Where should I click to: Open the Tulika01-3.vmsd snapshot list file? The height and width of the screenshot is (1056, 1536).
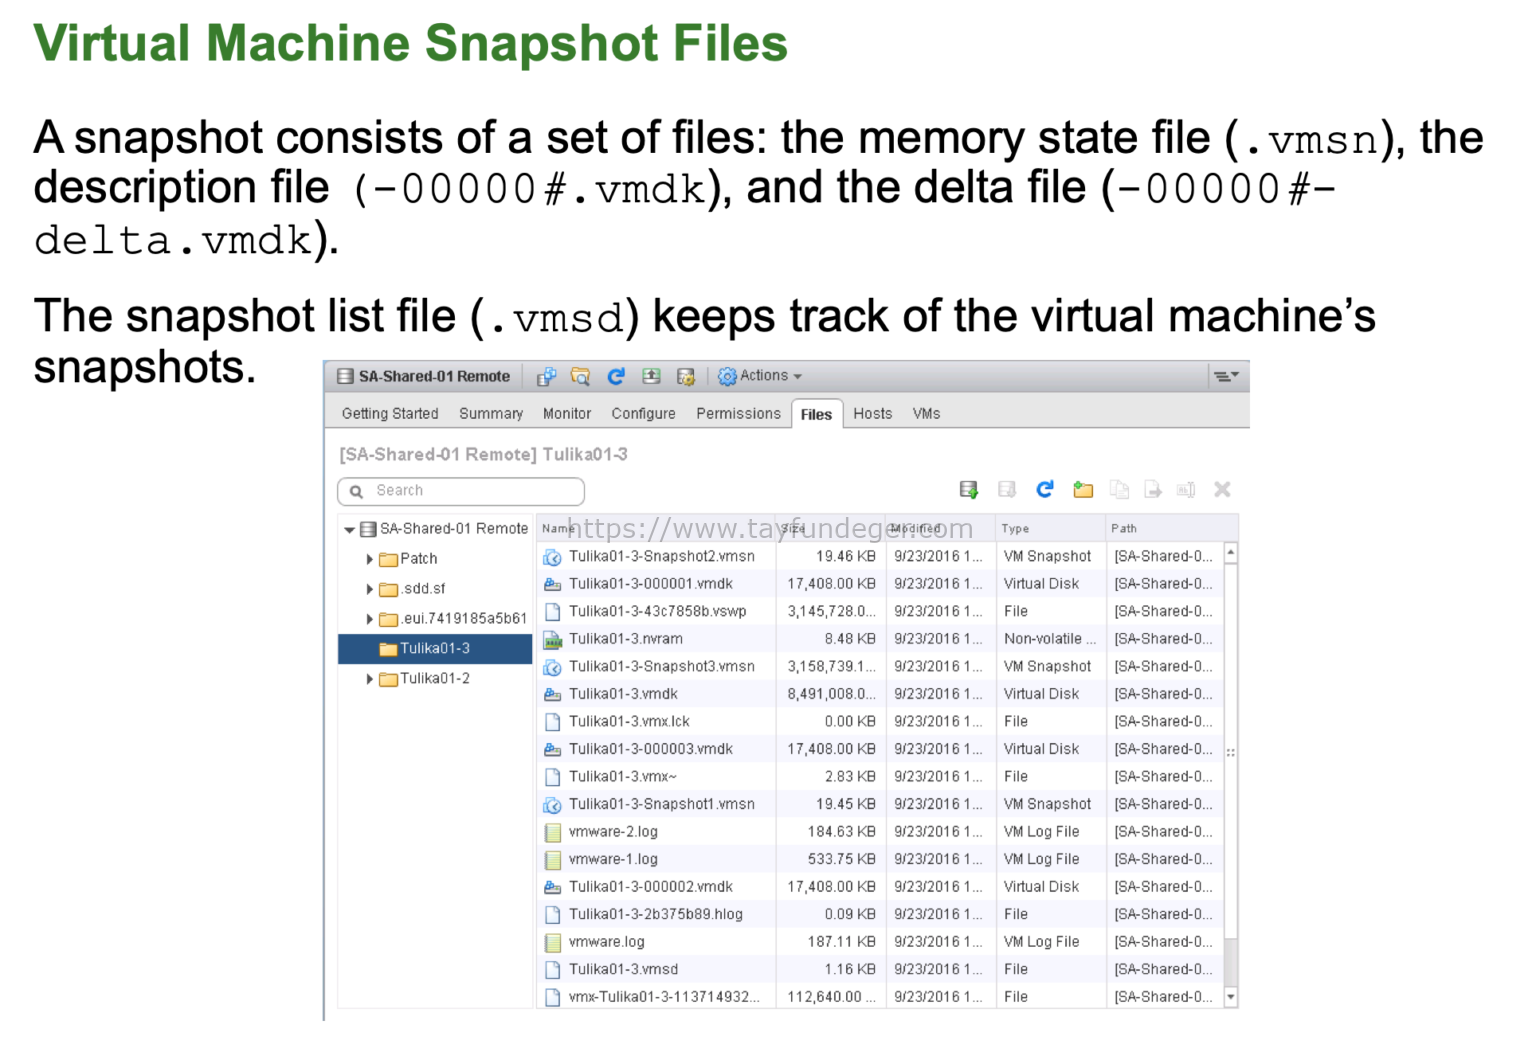point(623,968)
